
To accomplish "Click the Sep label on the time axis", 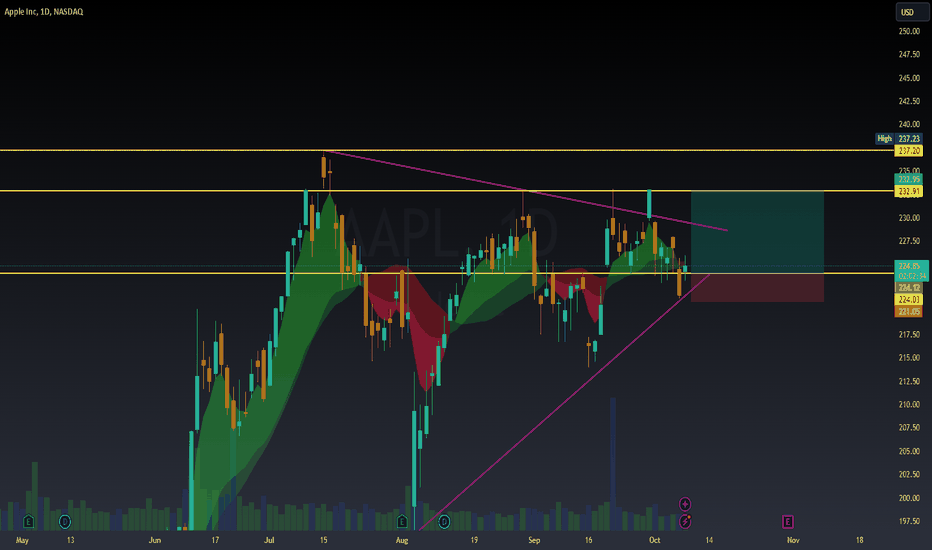I will (534, 540).
